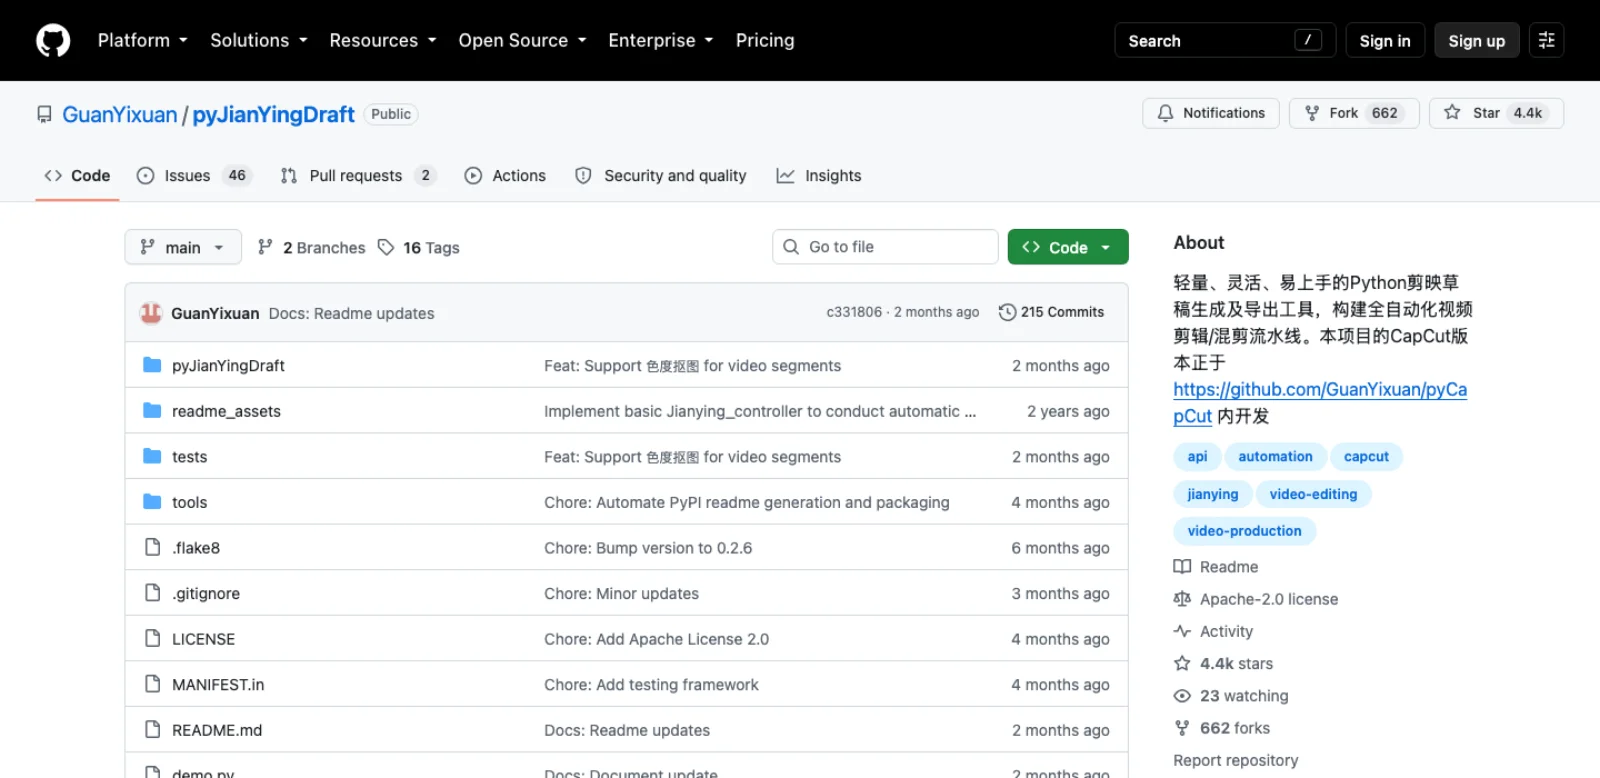The height and width of the screenshot is (778, 1600).
Task: Select the branch icon beside 2 Branches
Action: coord(265,247)
